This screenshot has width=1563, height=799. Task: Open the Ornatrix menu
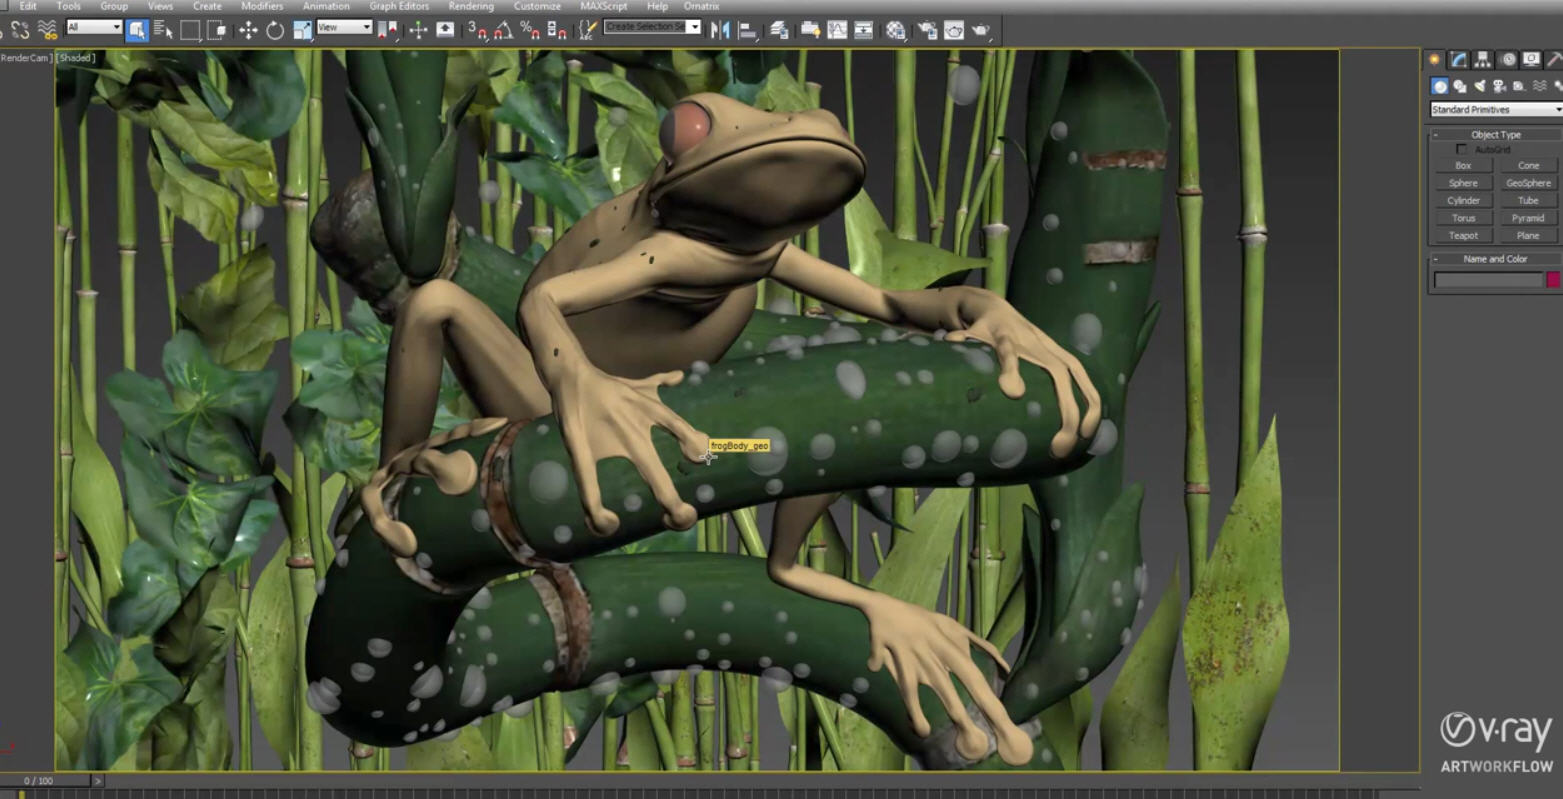(x=701, y=6)
